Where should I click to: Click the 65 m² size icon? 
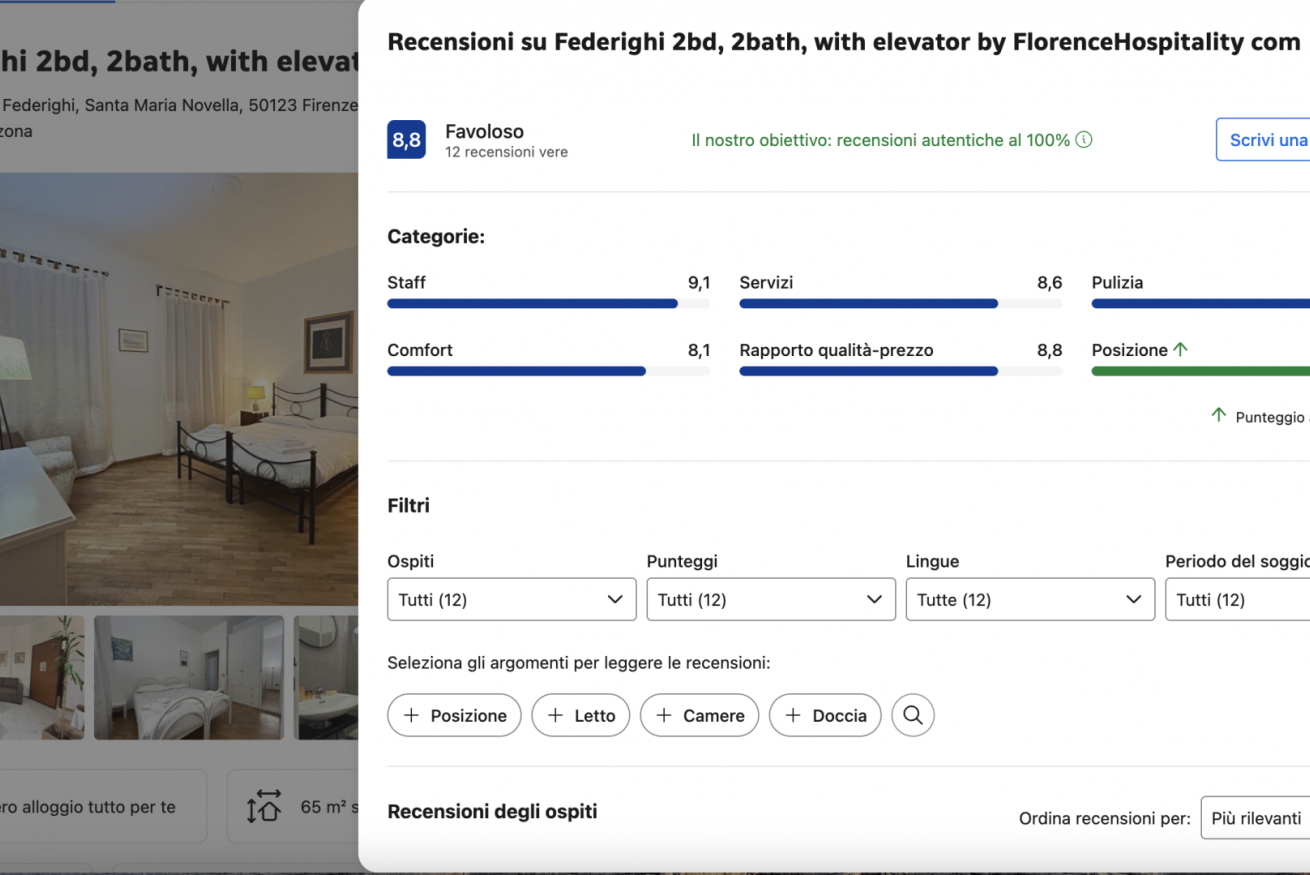(x=264, y=807)
